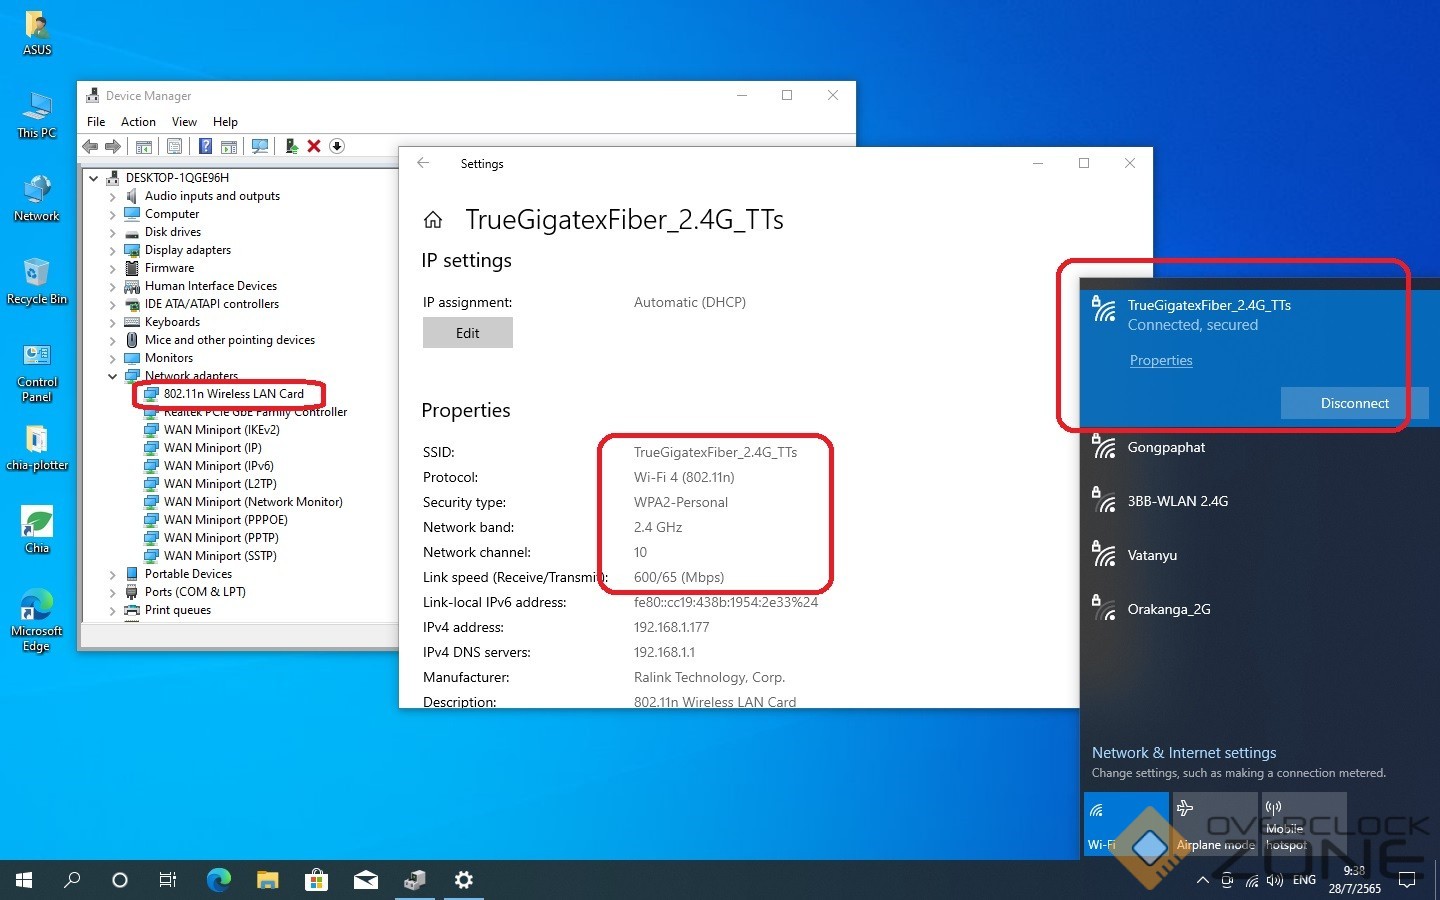Image resolution: width=1440 pixels, height=900 pixels.
Task: Toggle the Wi-Fi quick action tile
Action: [x=1126, y=824]
